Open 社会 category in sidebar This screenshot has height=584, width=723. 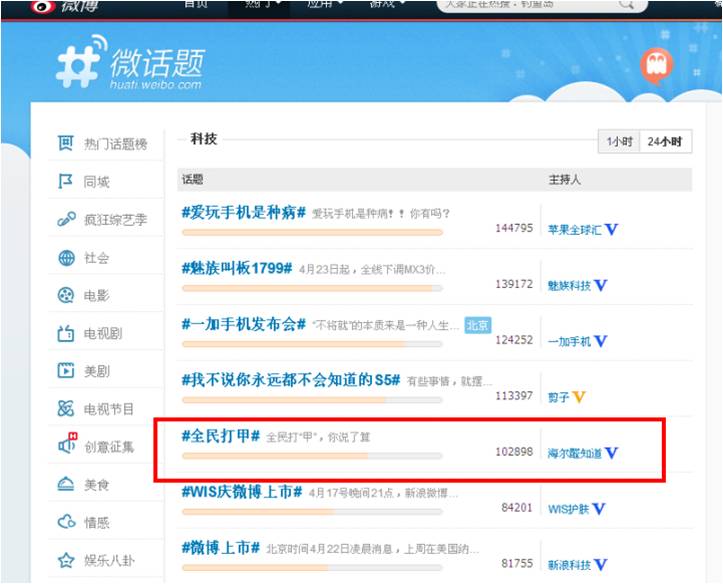(96, 258)
